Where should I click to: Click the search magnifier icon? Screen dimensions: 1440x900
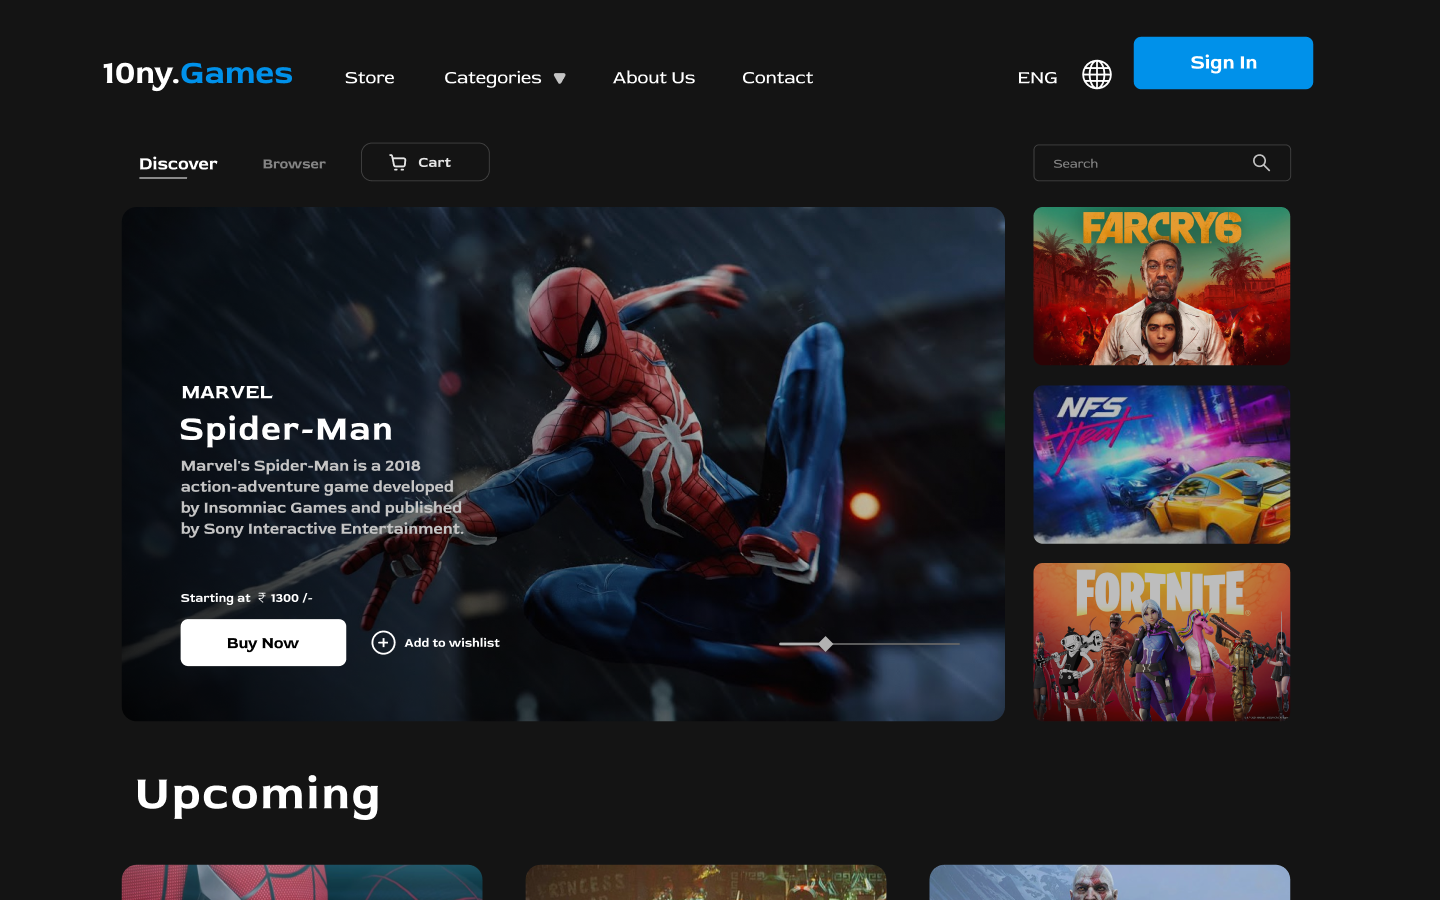pyautogui.click(x=1261, y=163)
